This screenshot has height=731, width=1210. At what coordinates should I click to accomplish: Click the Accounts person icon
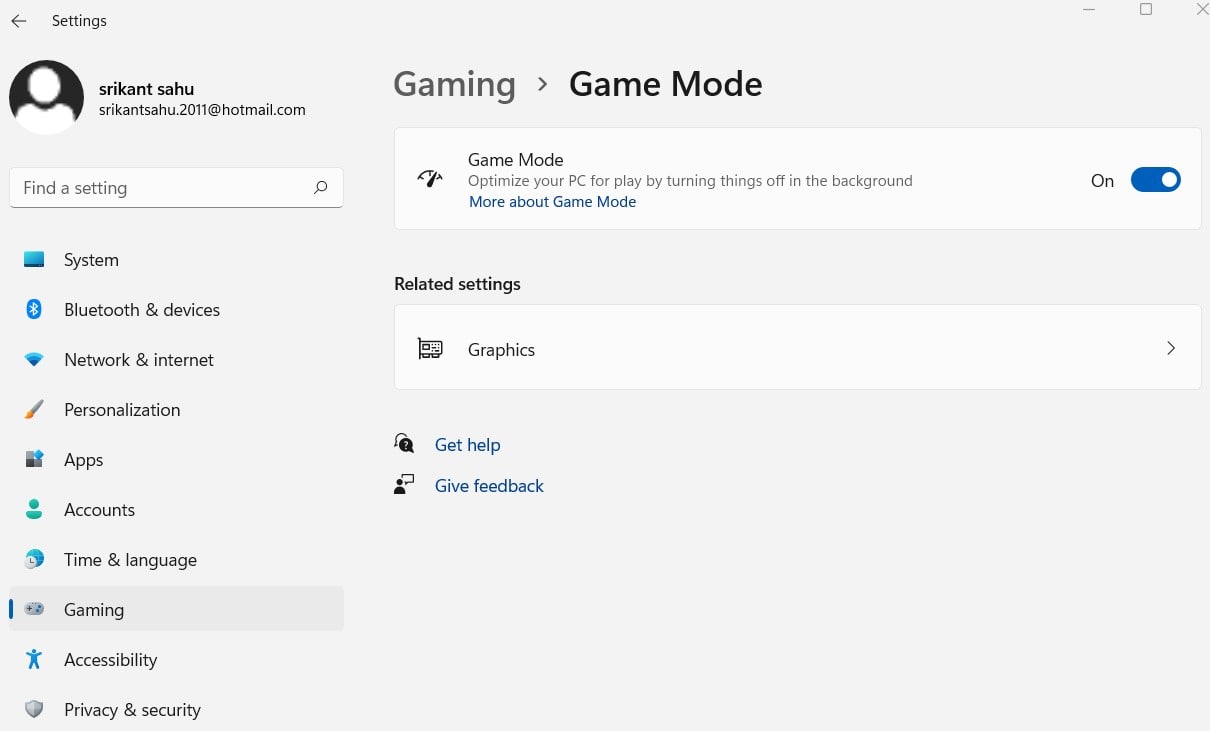[34, 510]
